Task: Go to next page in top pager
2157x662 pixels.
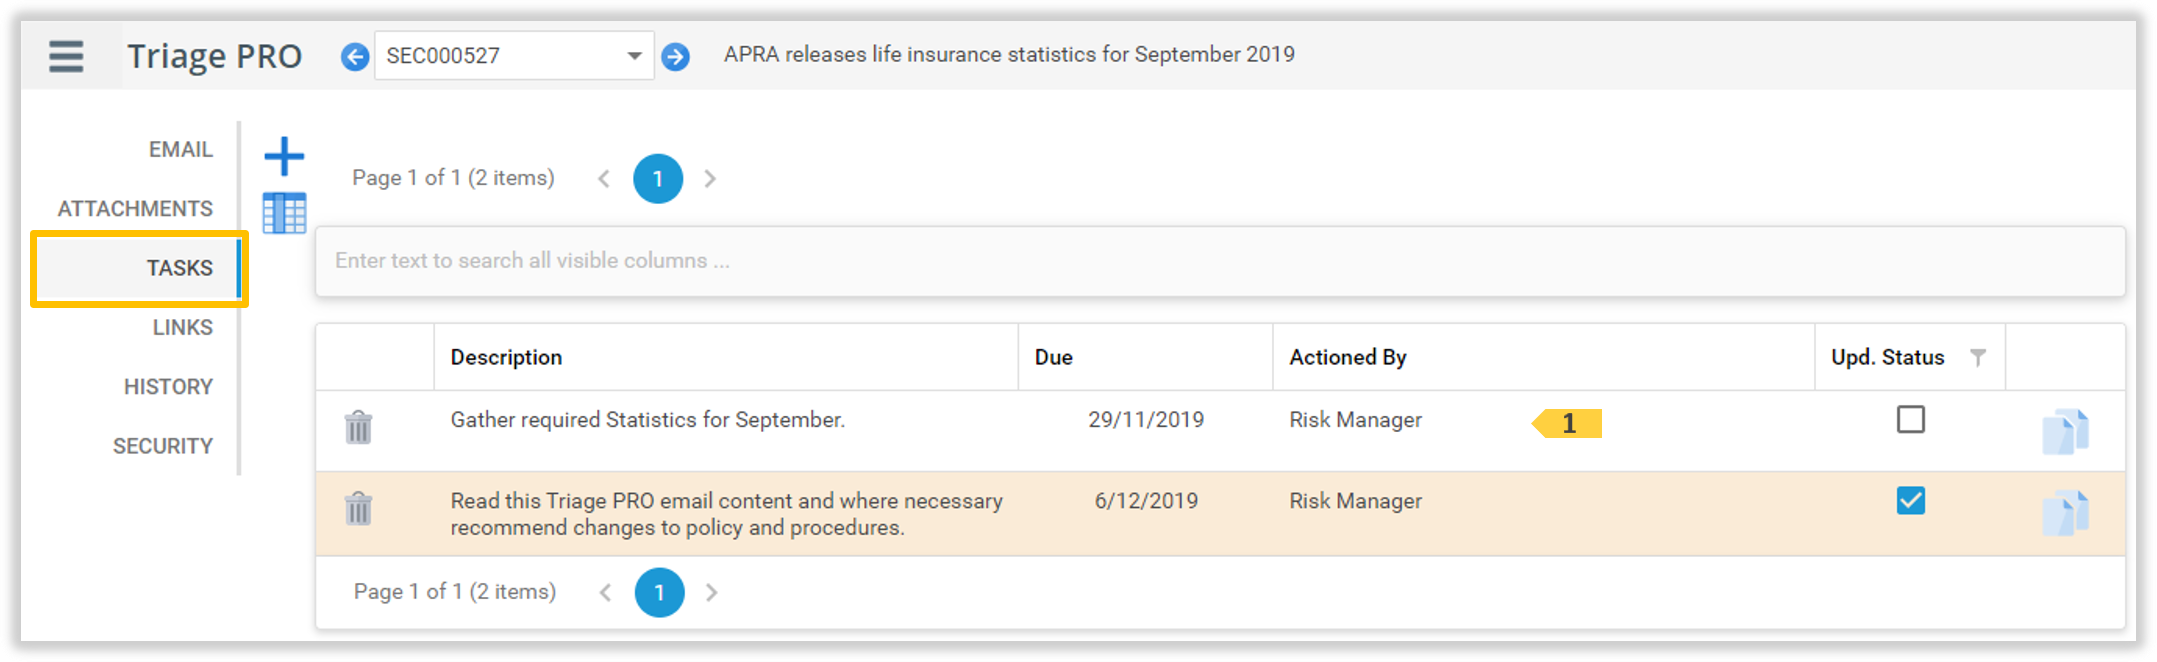Action: point(710,179)
